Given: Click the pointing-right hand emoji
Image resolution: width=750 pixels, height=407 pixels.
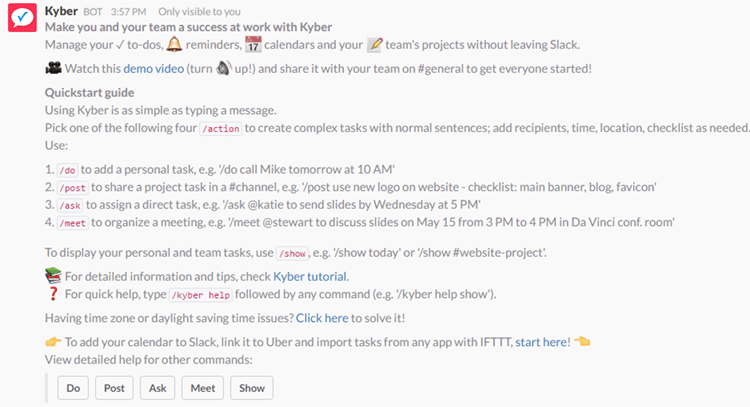Looking at the screenshot, I should coord(53,341).
